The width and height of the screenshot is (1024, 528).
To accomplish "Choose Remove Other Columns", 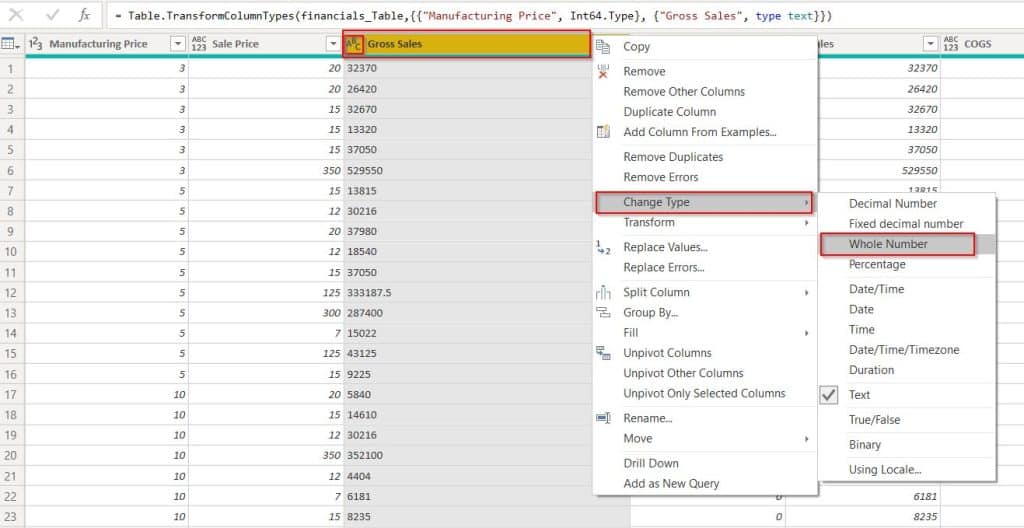I will 684,91.
